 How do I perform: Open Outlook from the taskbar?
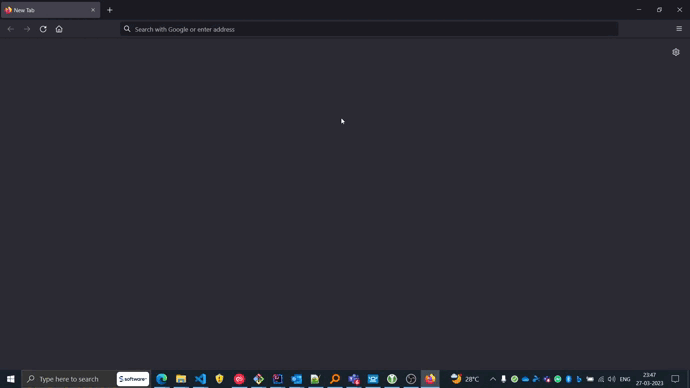[x=297, y=379]
